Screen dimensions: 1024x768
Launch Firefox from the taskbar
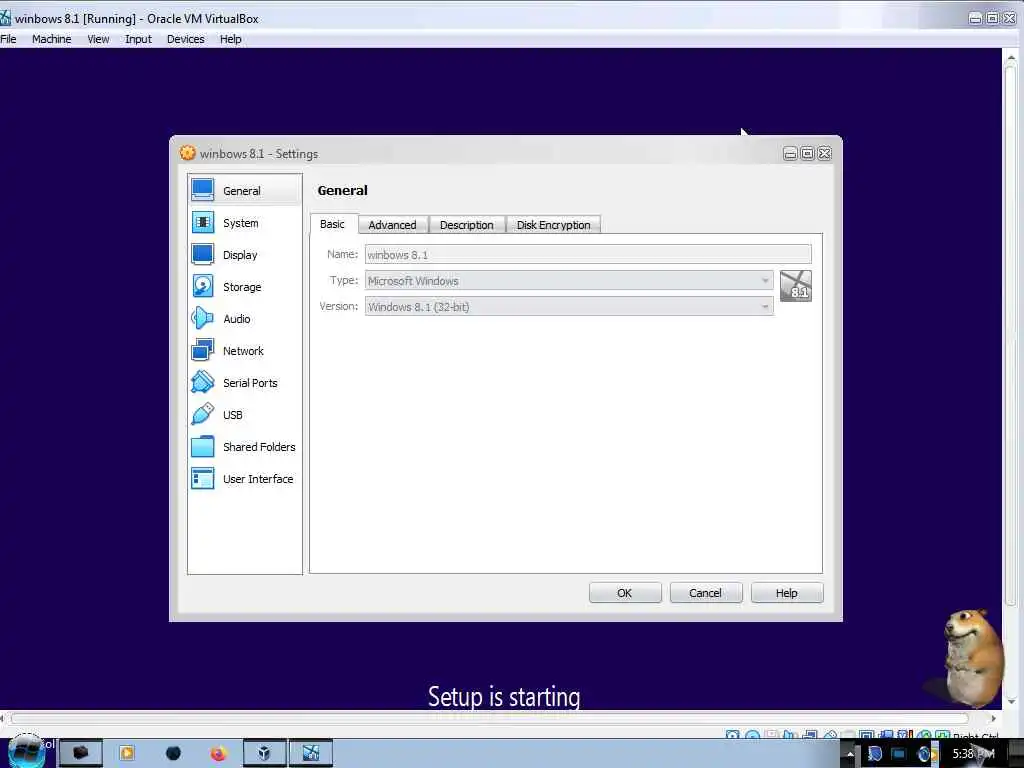coord(218,754)
